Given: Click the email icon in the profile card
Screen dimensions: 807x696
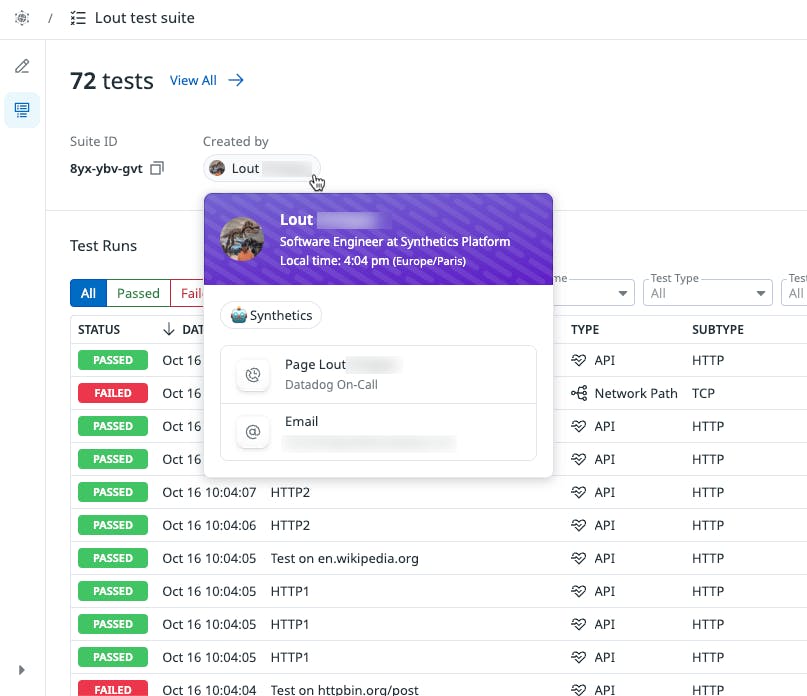Looking at the screenshot, I should tap(253, 430).
